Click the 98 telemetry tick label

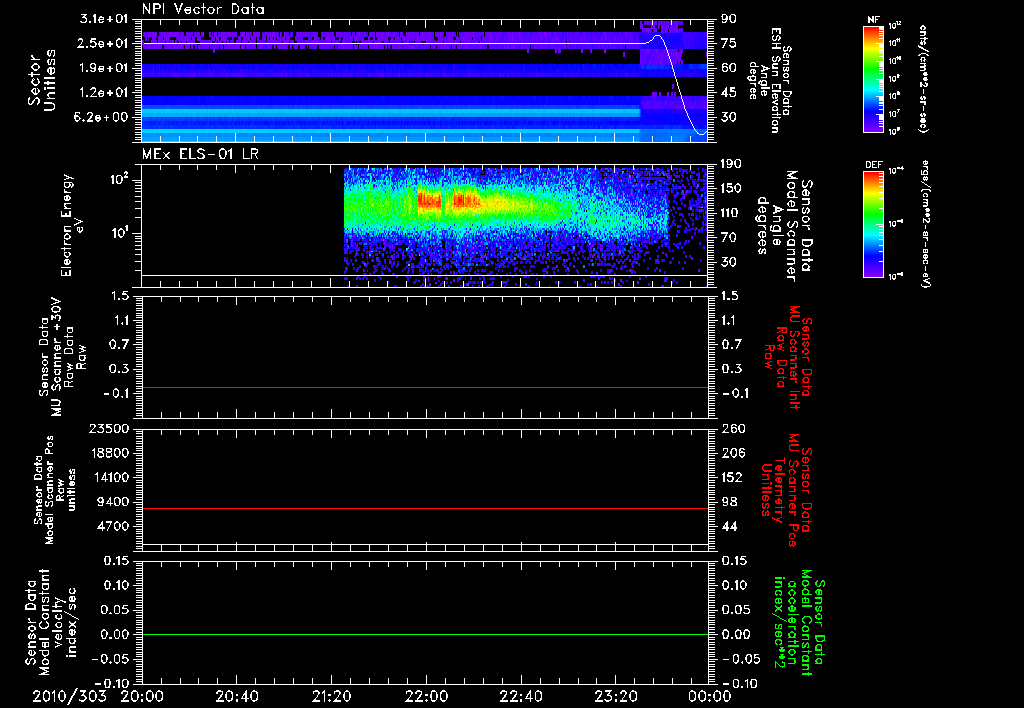point(728,502)
